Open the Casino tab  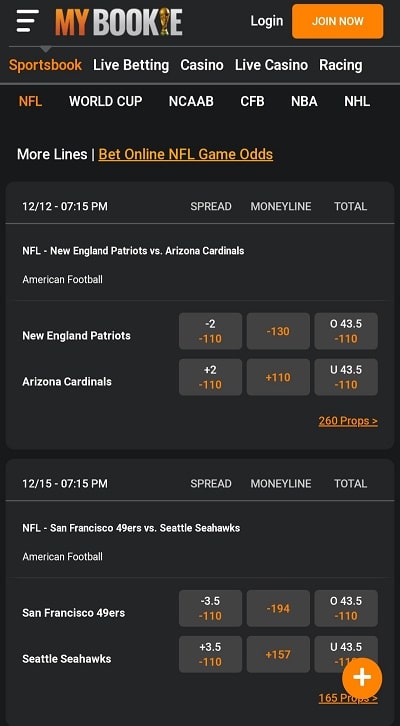point(202,65)
